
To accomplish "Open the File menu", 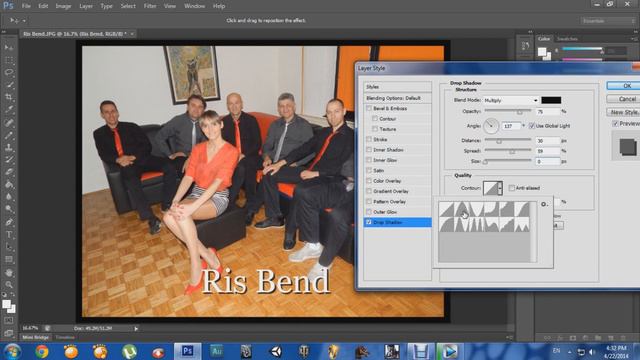I will (x=26, y=6).
